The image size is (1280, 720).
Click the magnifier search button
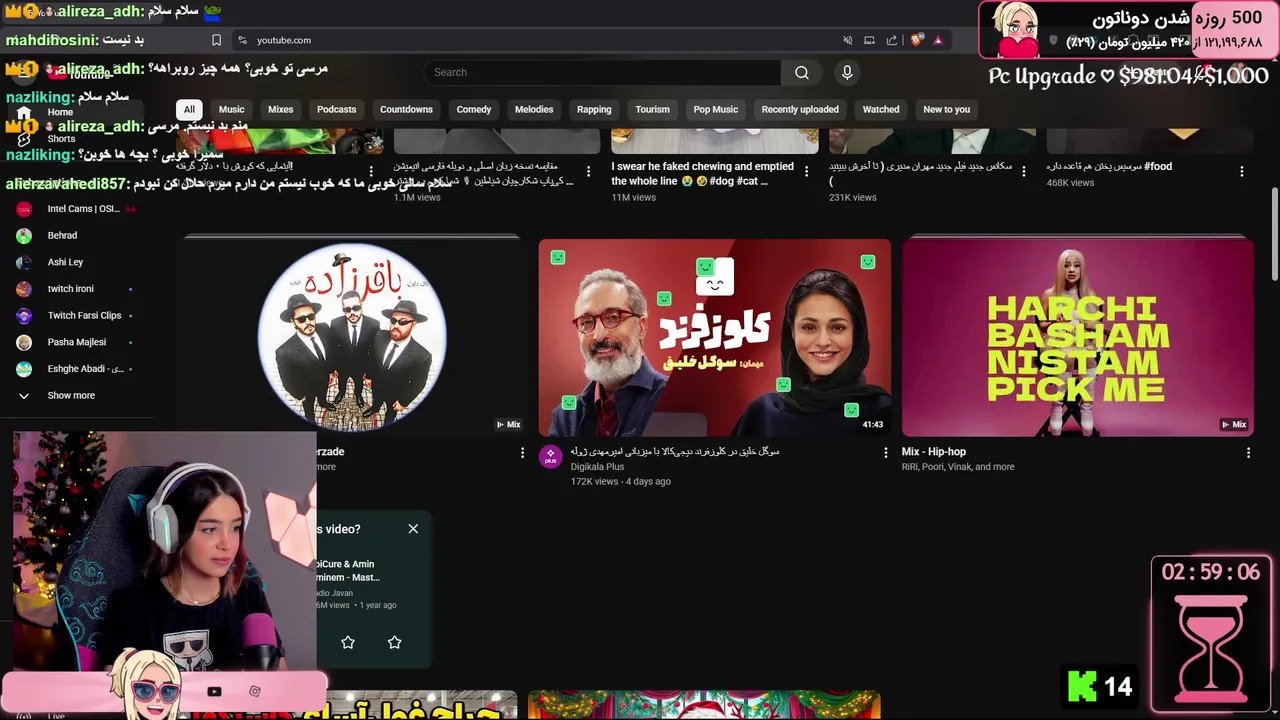click(802, 72)
